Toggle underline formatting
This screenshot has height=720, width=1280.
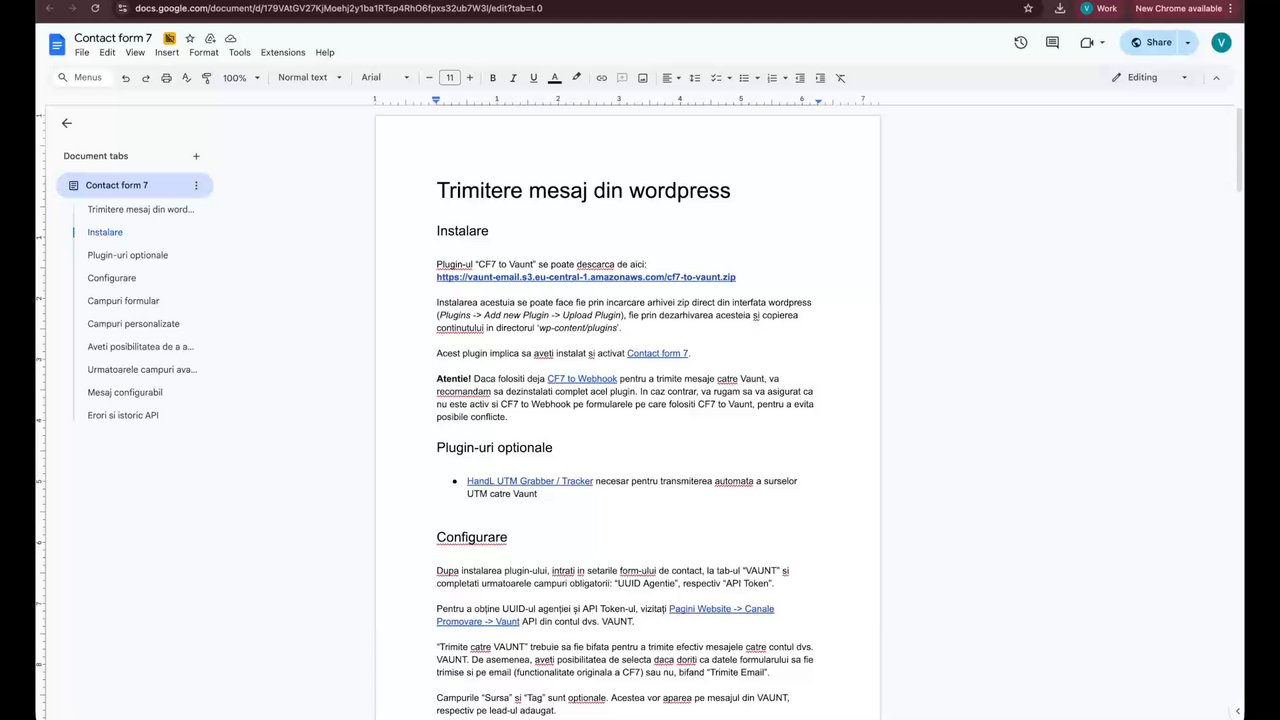(x=533, y=78)
